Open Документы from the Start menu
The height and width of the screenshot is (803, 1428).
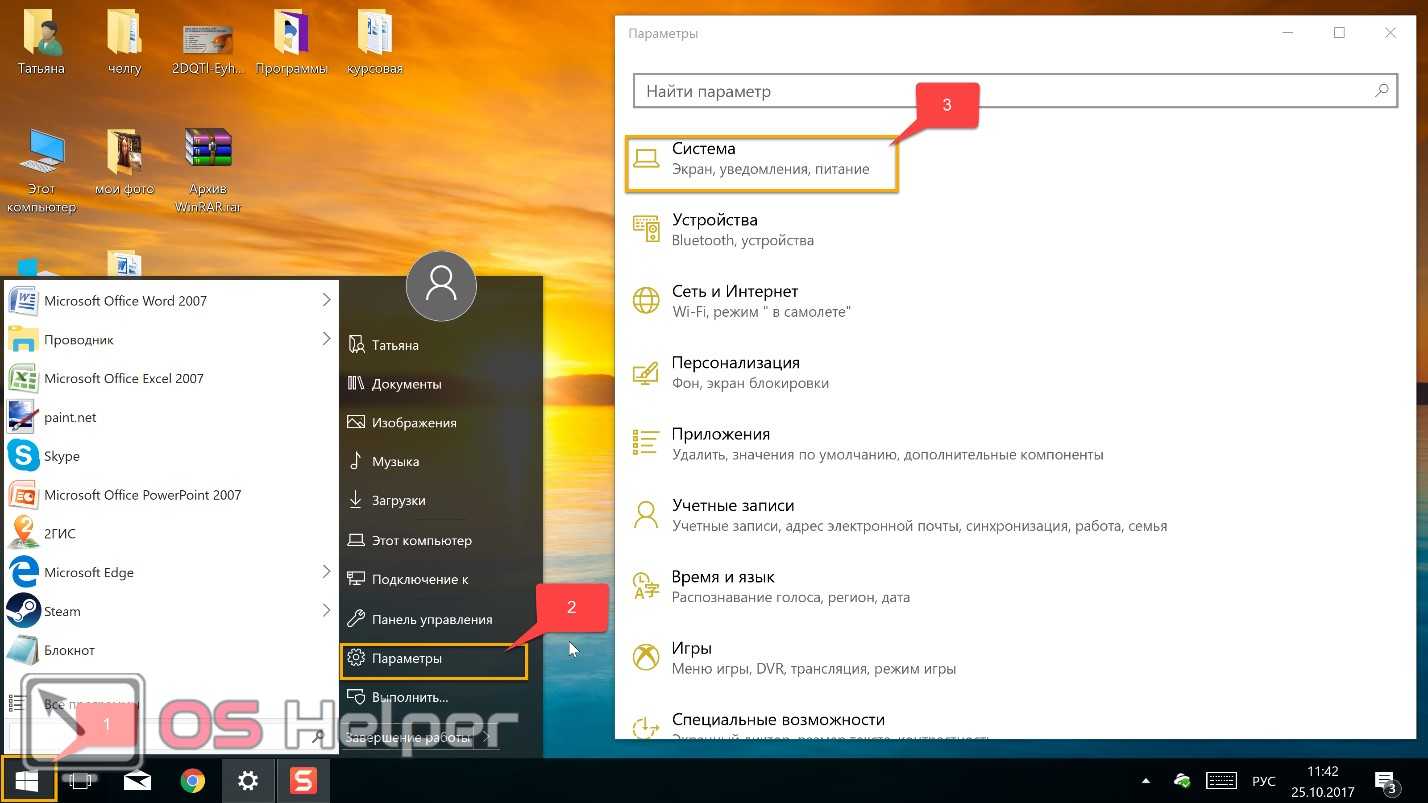(406, 384)
